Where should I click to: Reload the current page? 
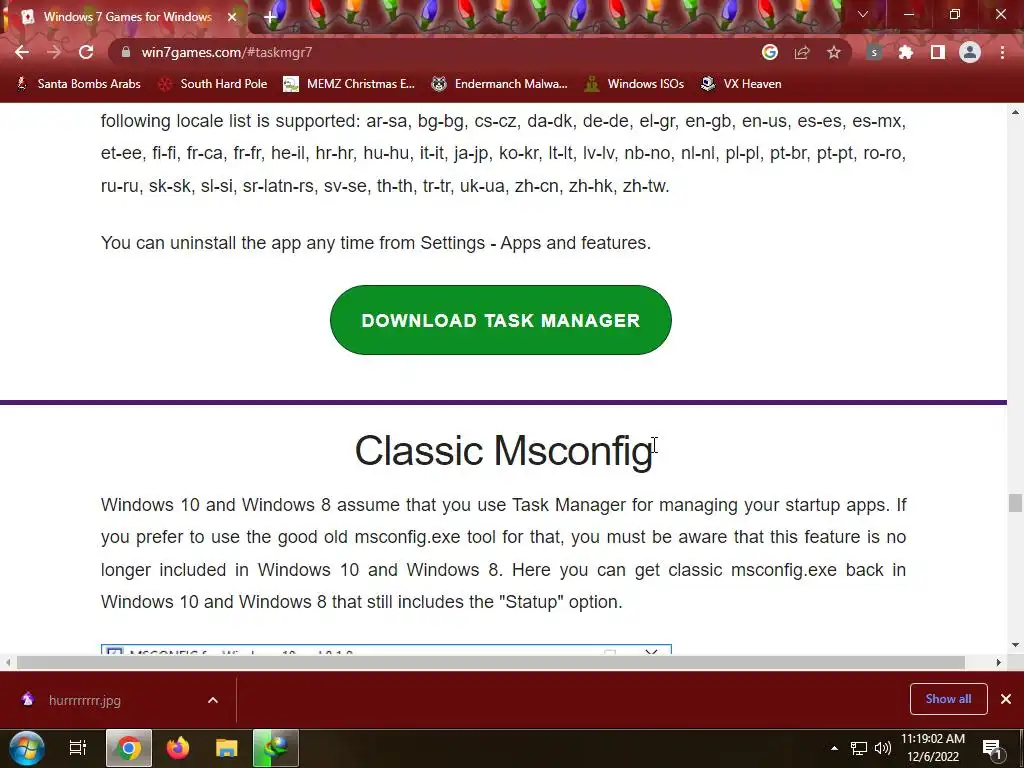[x=86, y=52]
